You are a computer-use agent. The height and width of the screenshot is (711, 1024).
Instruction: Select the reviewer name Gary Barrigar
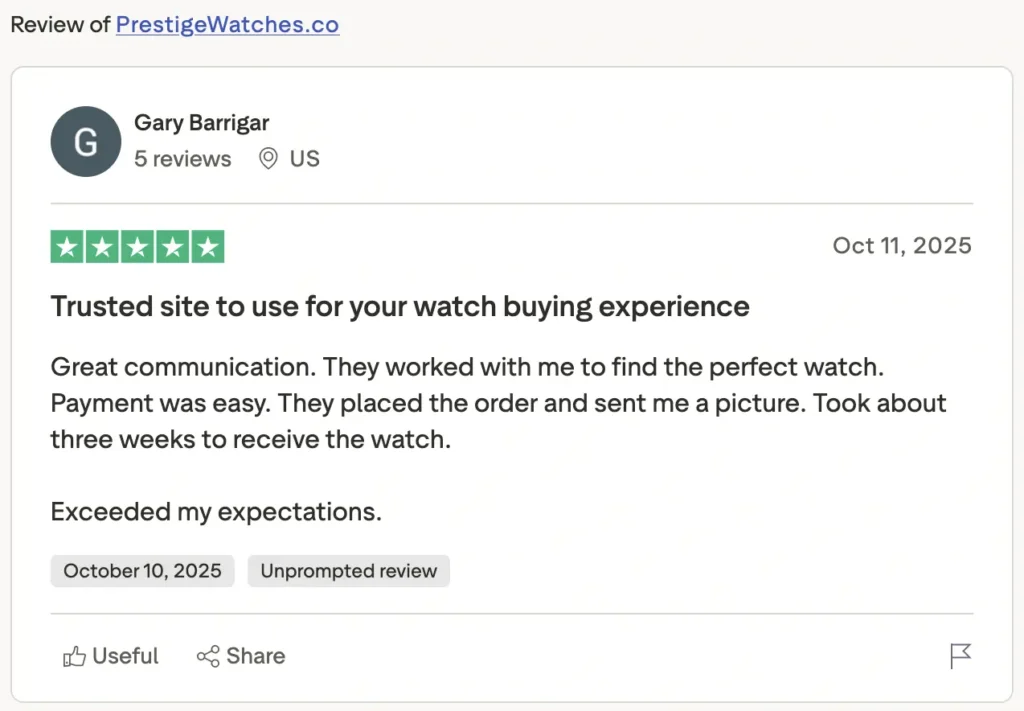pyautogui.click(x=201, y=122)
